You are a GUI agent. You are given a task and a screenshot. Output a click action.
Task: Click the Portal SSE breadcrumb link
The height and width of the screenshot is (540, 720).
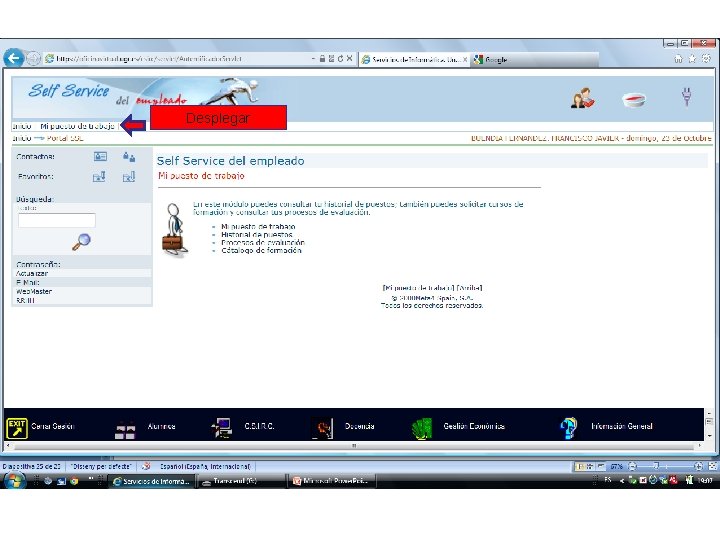65,138
